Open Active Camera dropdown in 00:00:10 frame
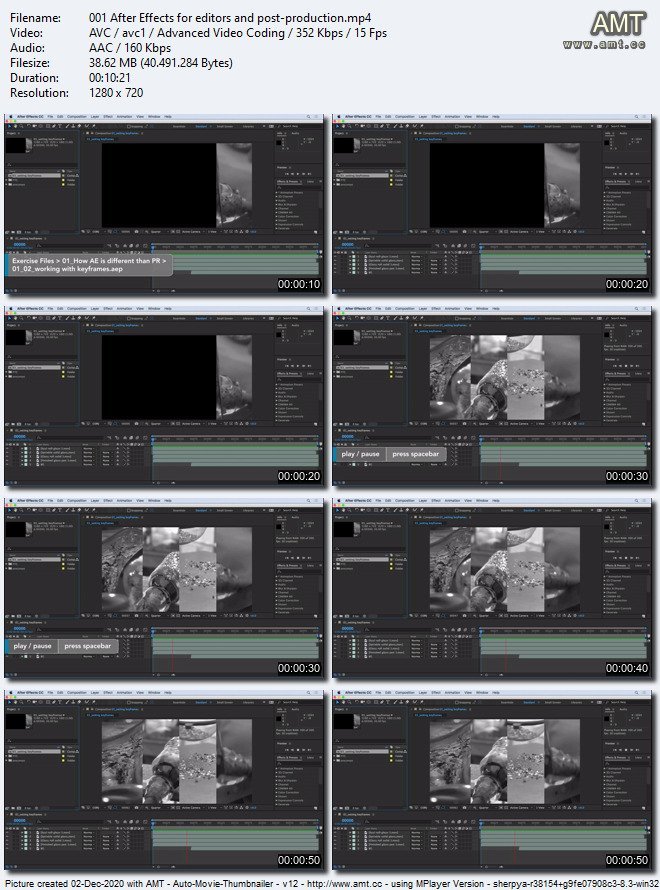 pos(191,232)
